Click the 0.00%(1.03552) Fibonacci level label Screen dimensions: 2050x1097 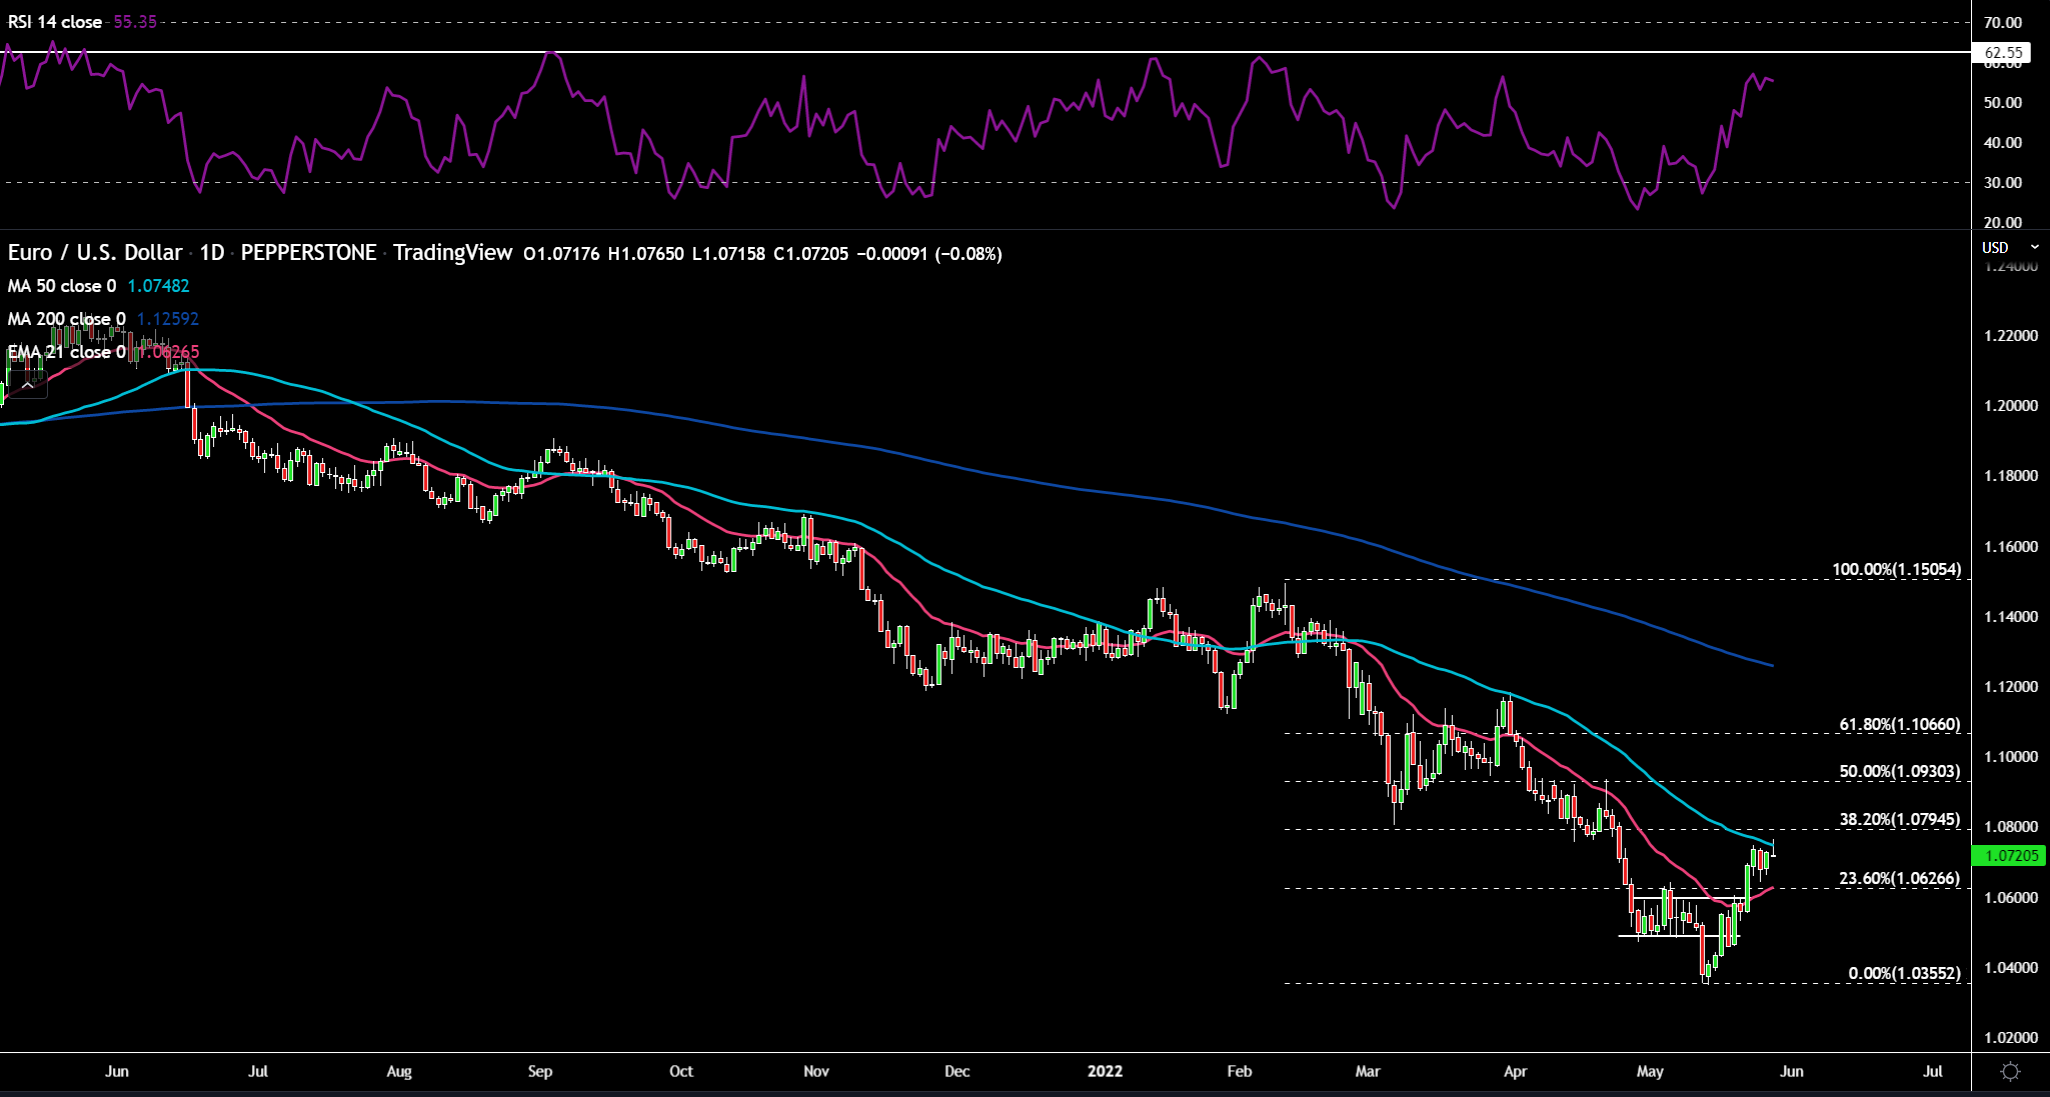tap(1903, 974)
